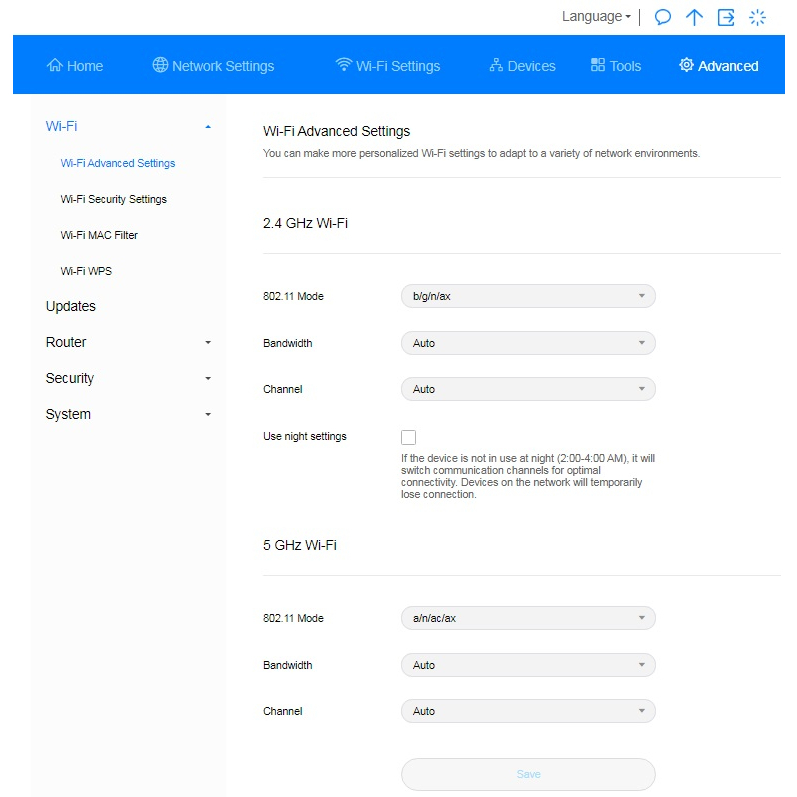The width and height of the screenshot is (797, 797).
Task: Open the Devices tab
Action: (x=522, y=66)
